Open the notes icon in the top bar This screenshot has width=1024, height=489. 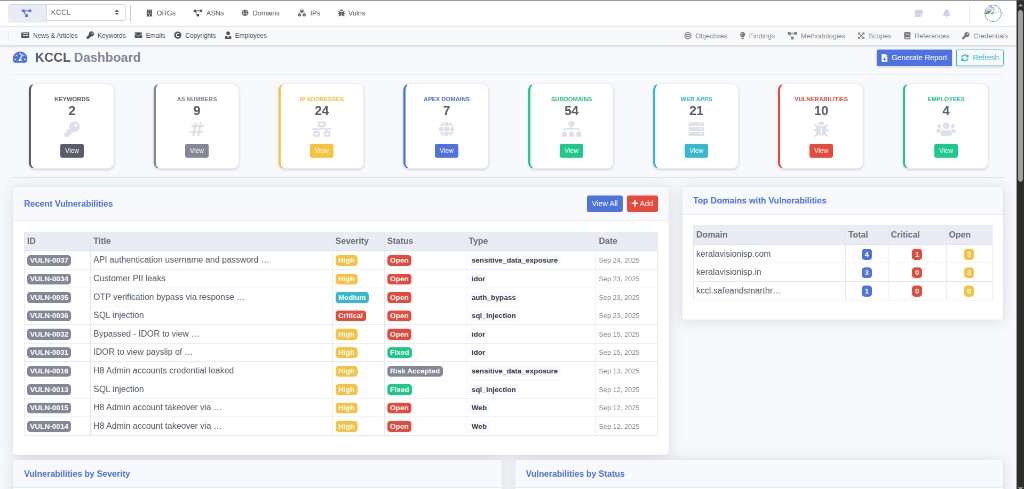919,13
